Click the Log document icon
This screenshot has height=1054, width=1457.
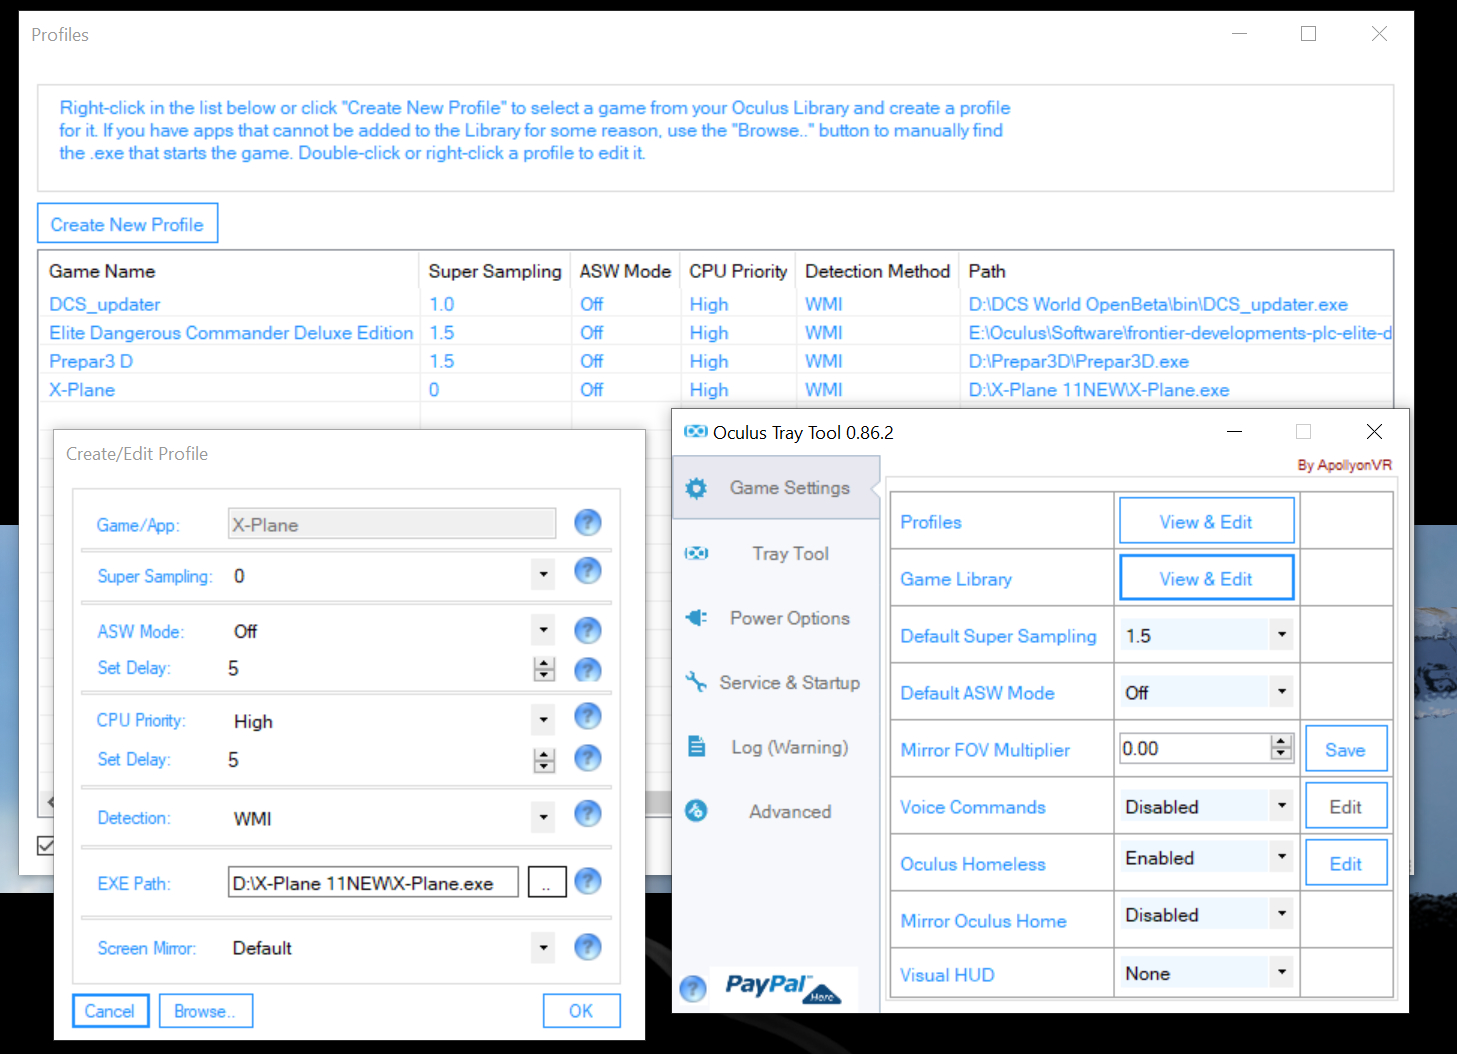point(697,747)
